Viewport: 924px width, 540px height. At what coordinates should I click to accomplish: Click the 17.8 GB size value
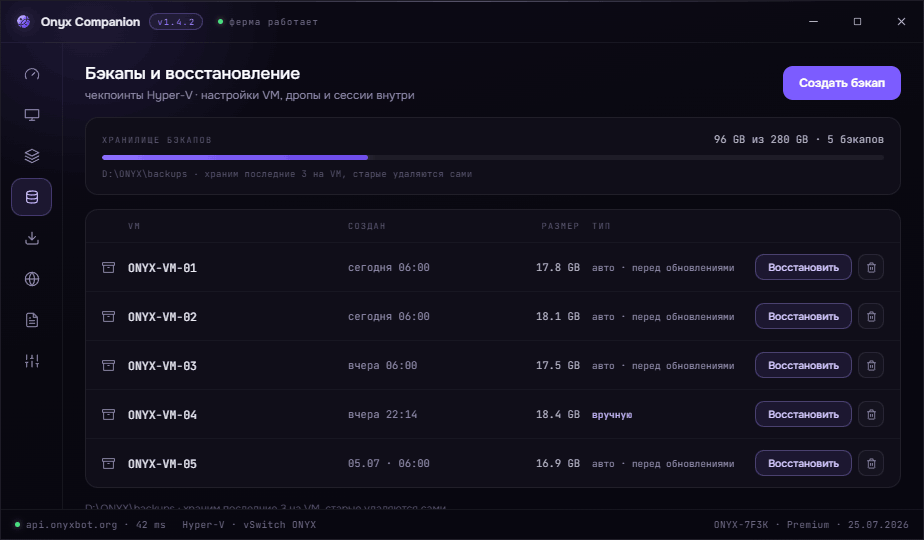tap(557, 268)
